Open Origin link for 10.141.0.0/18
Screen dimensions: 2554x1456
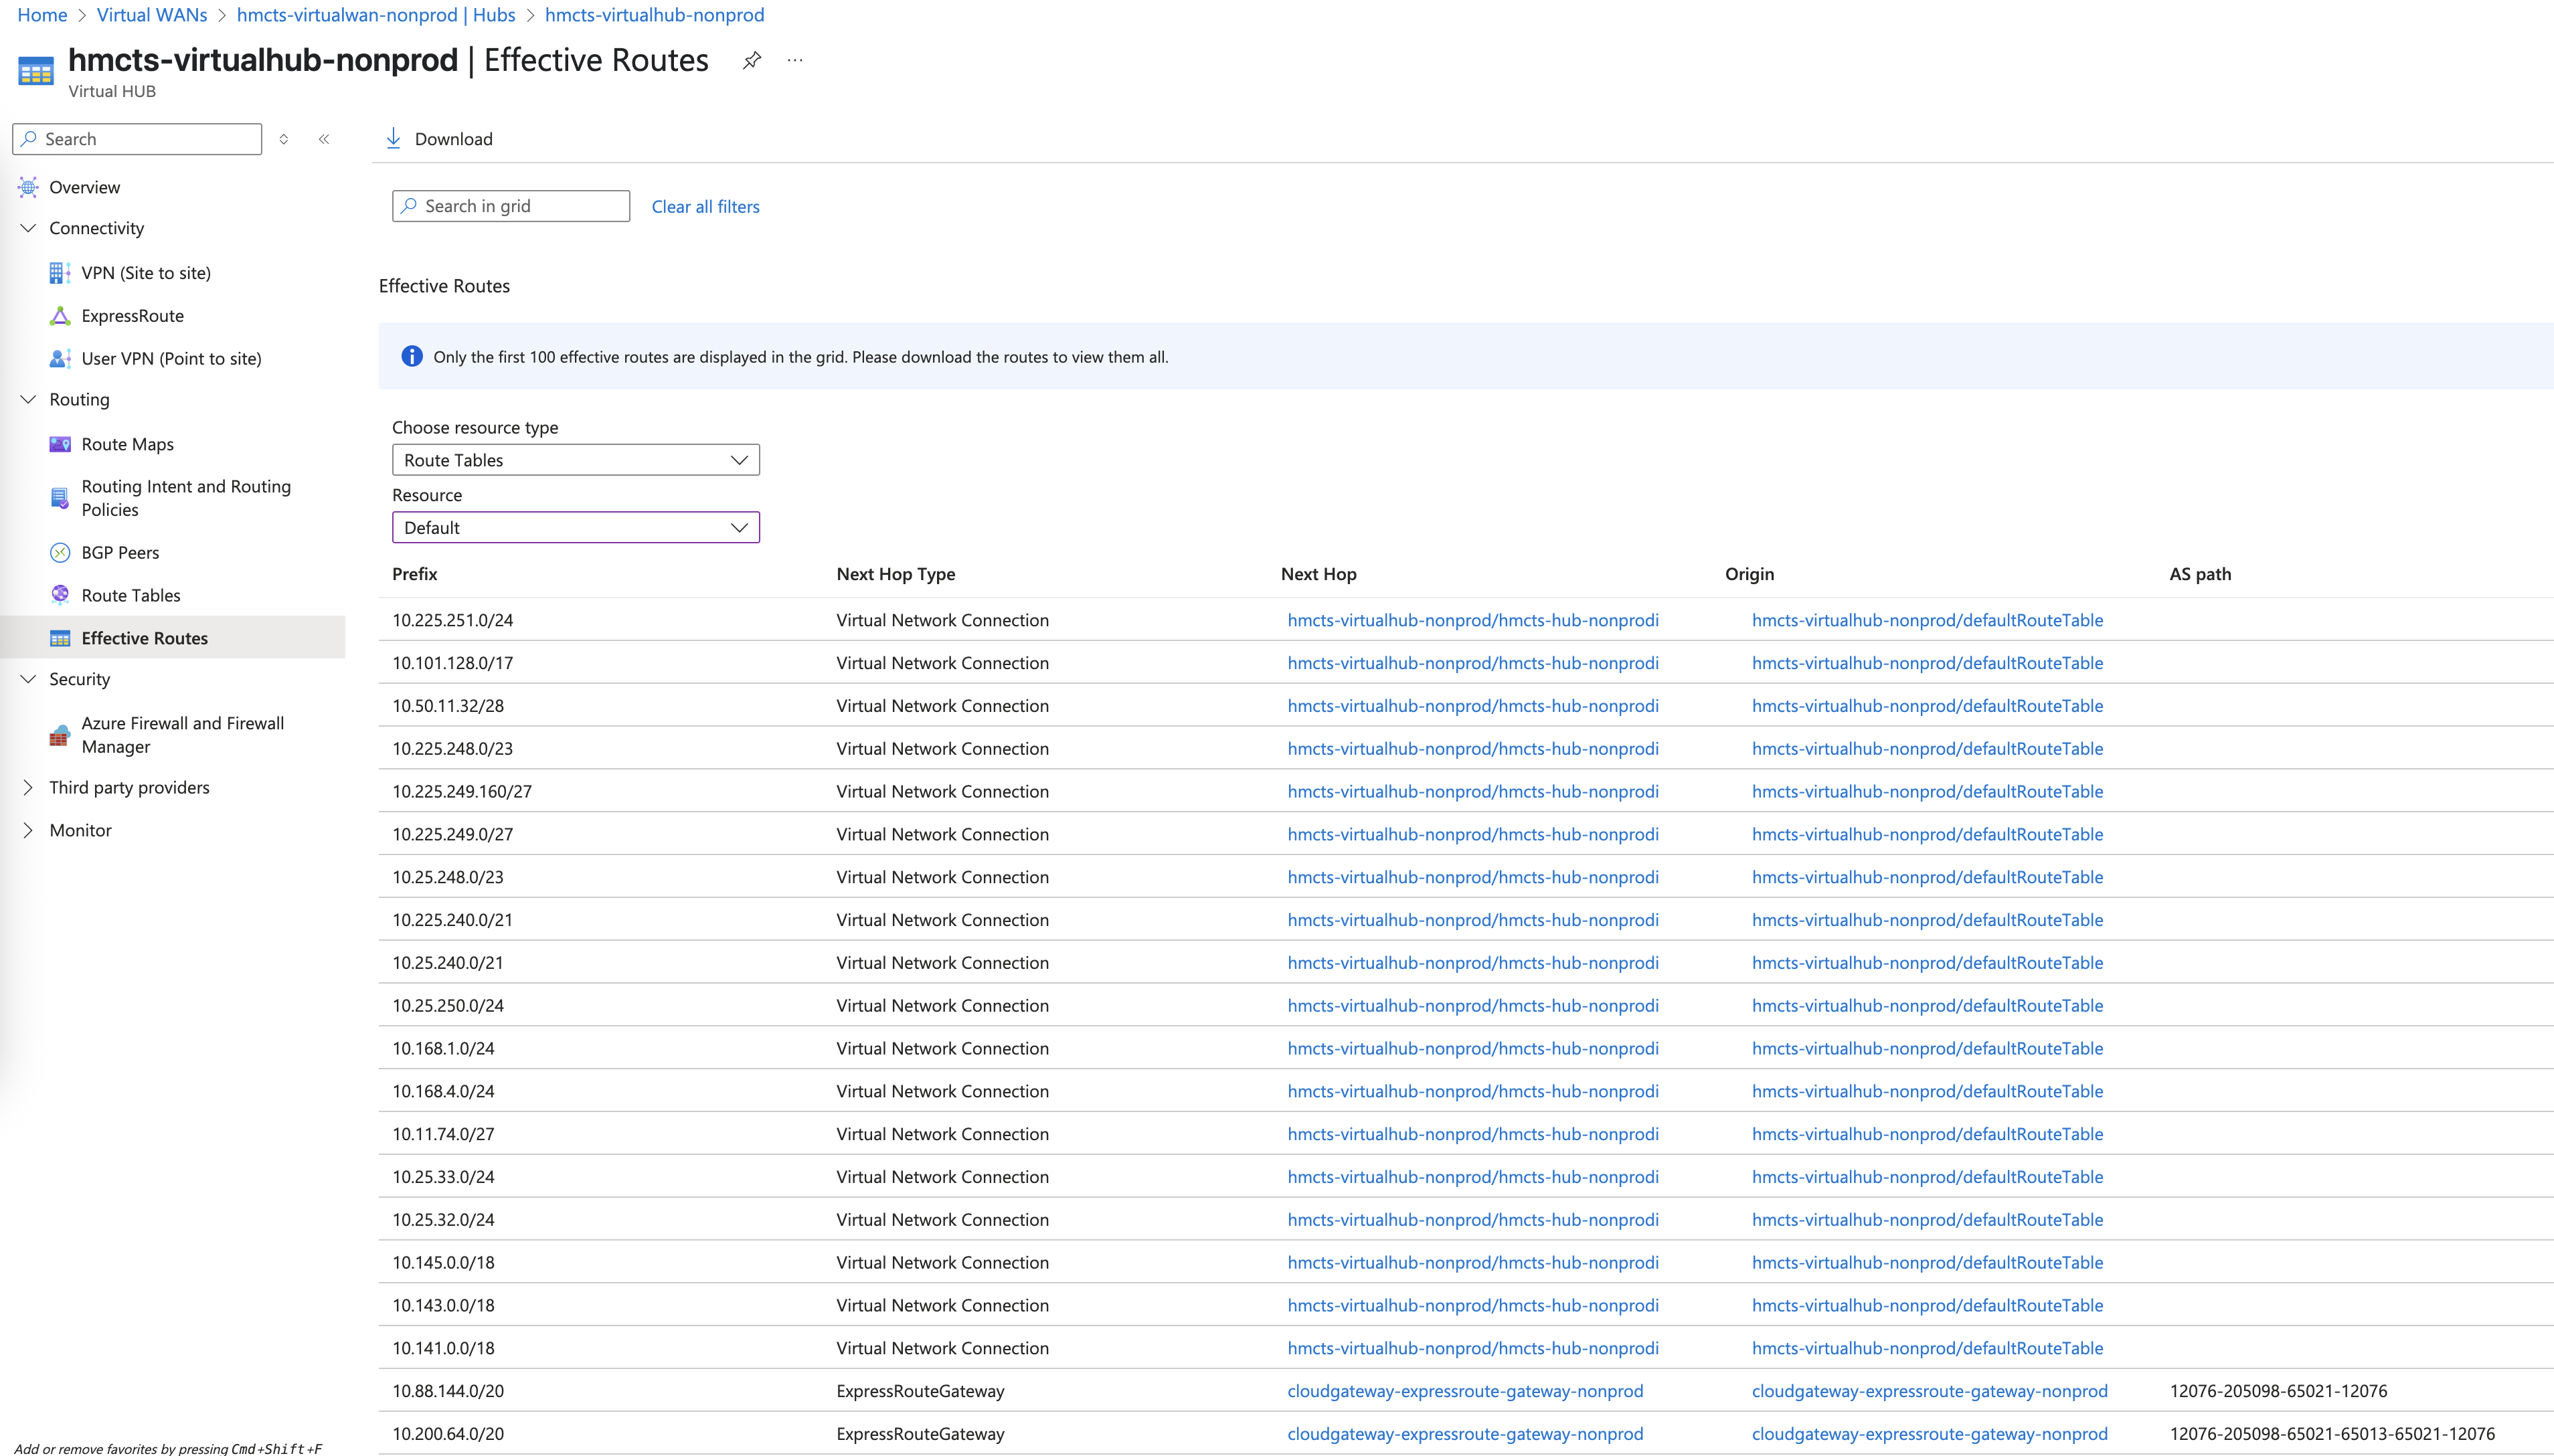tap(1927, 1348)
